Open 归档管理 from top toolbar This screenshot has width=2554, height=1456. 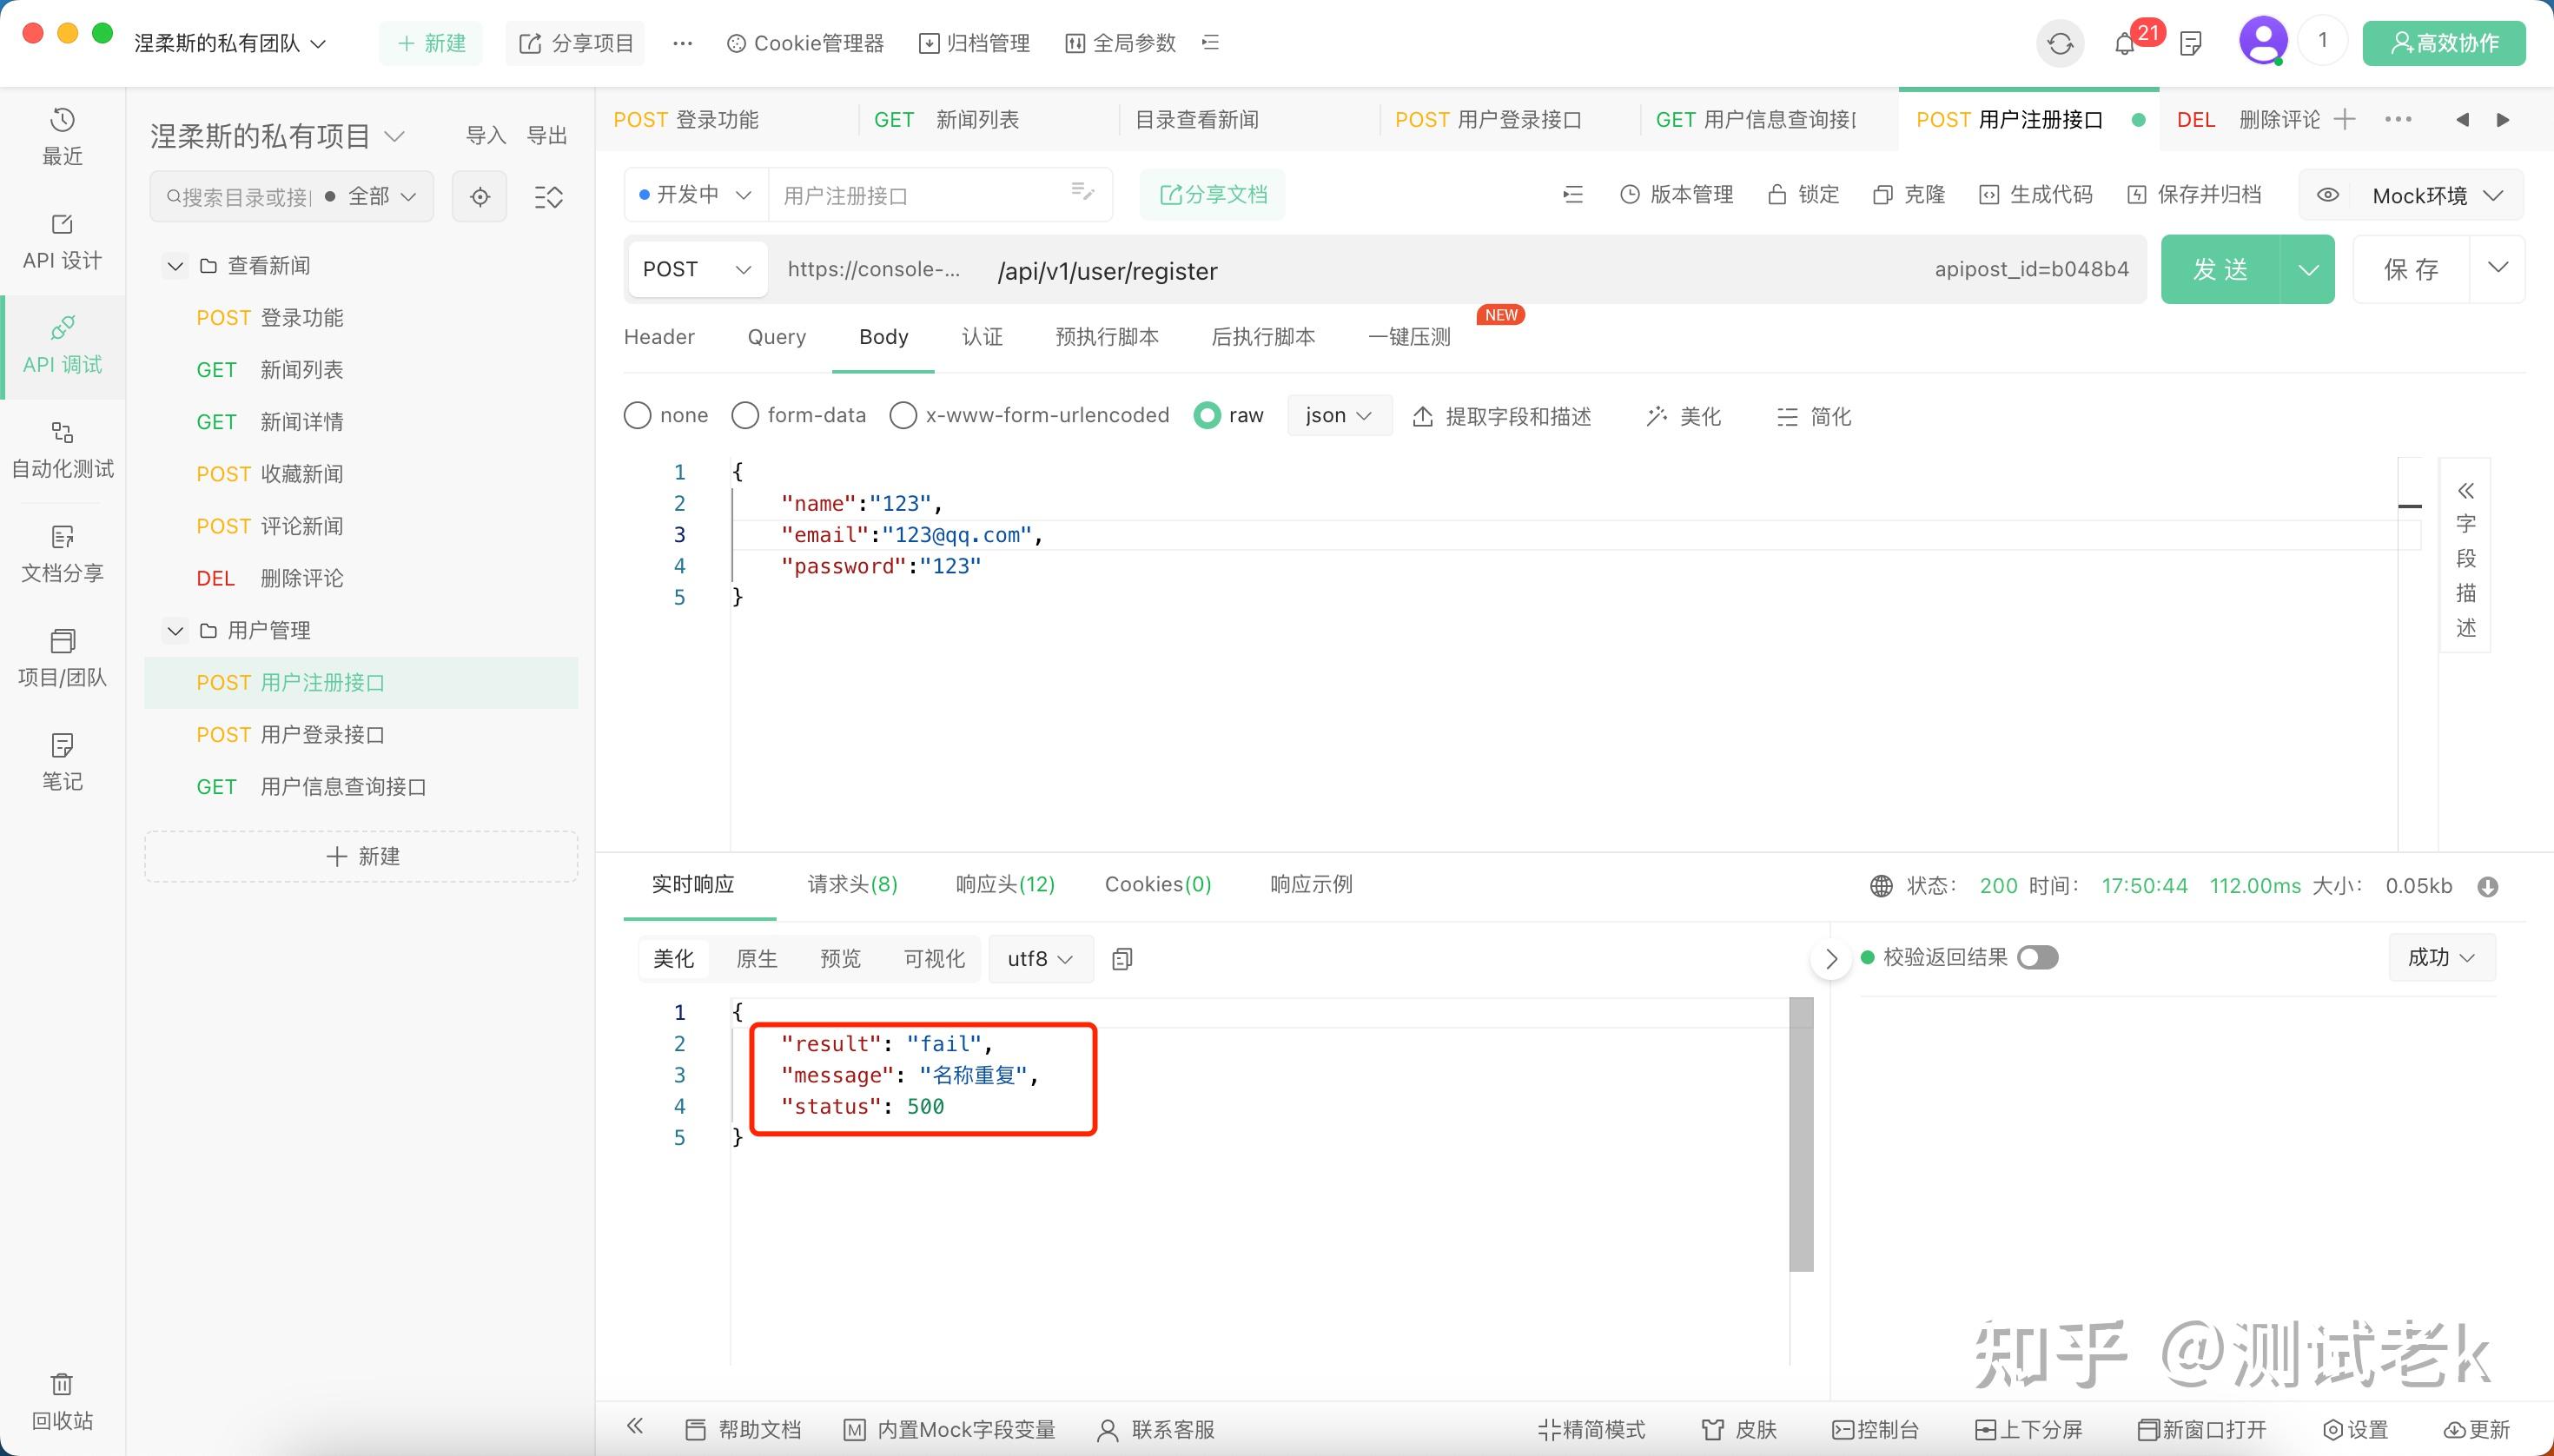[x=974, y=43]
